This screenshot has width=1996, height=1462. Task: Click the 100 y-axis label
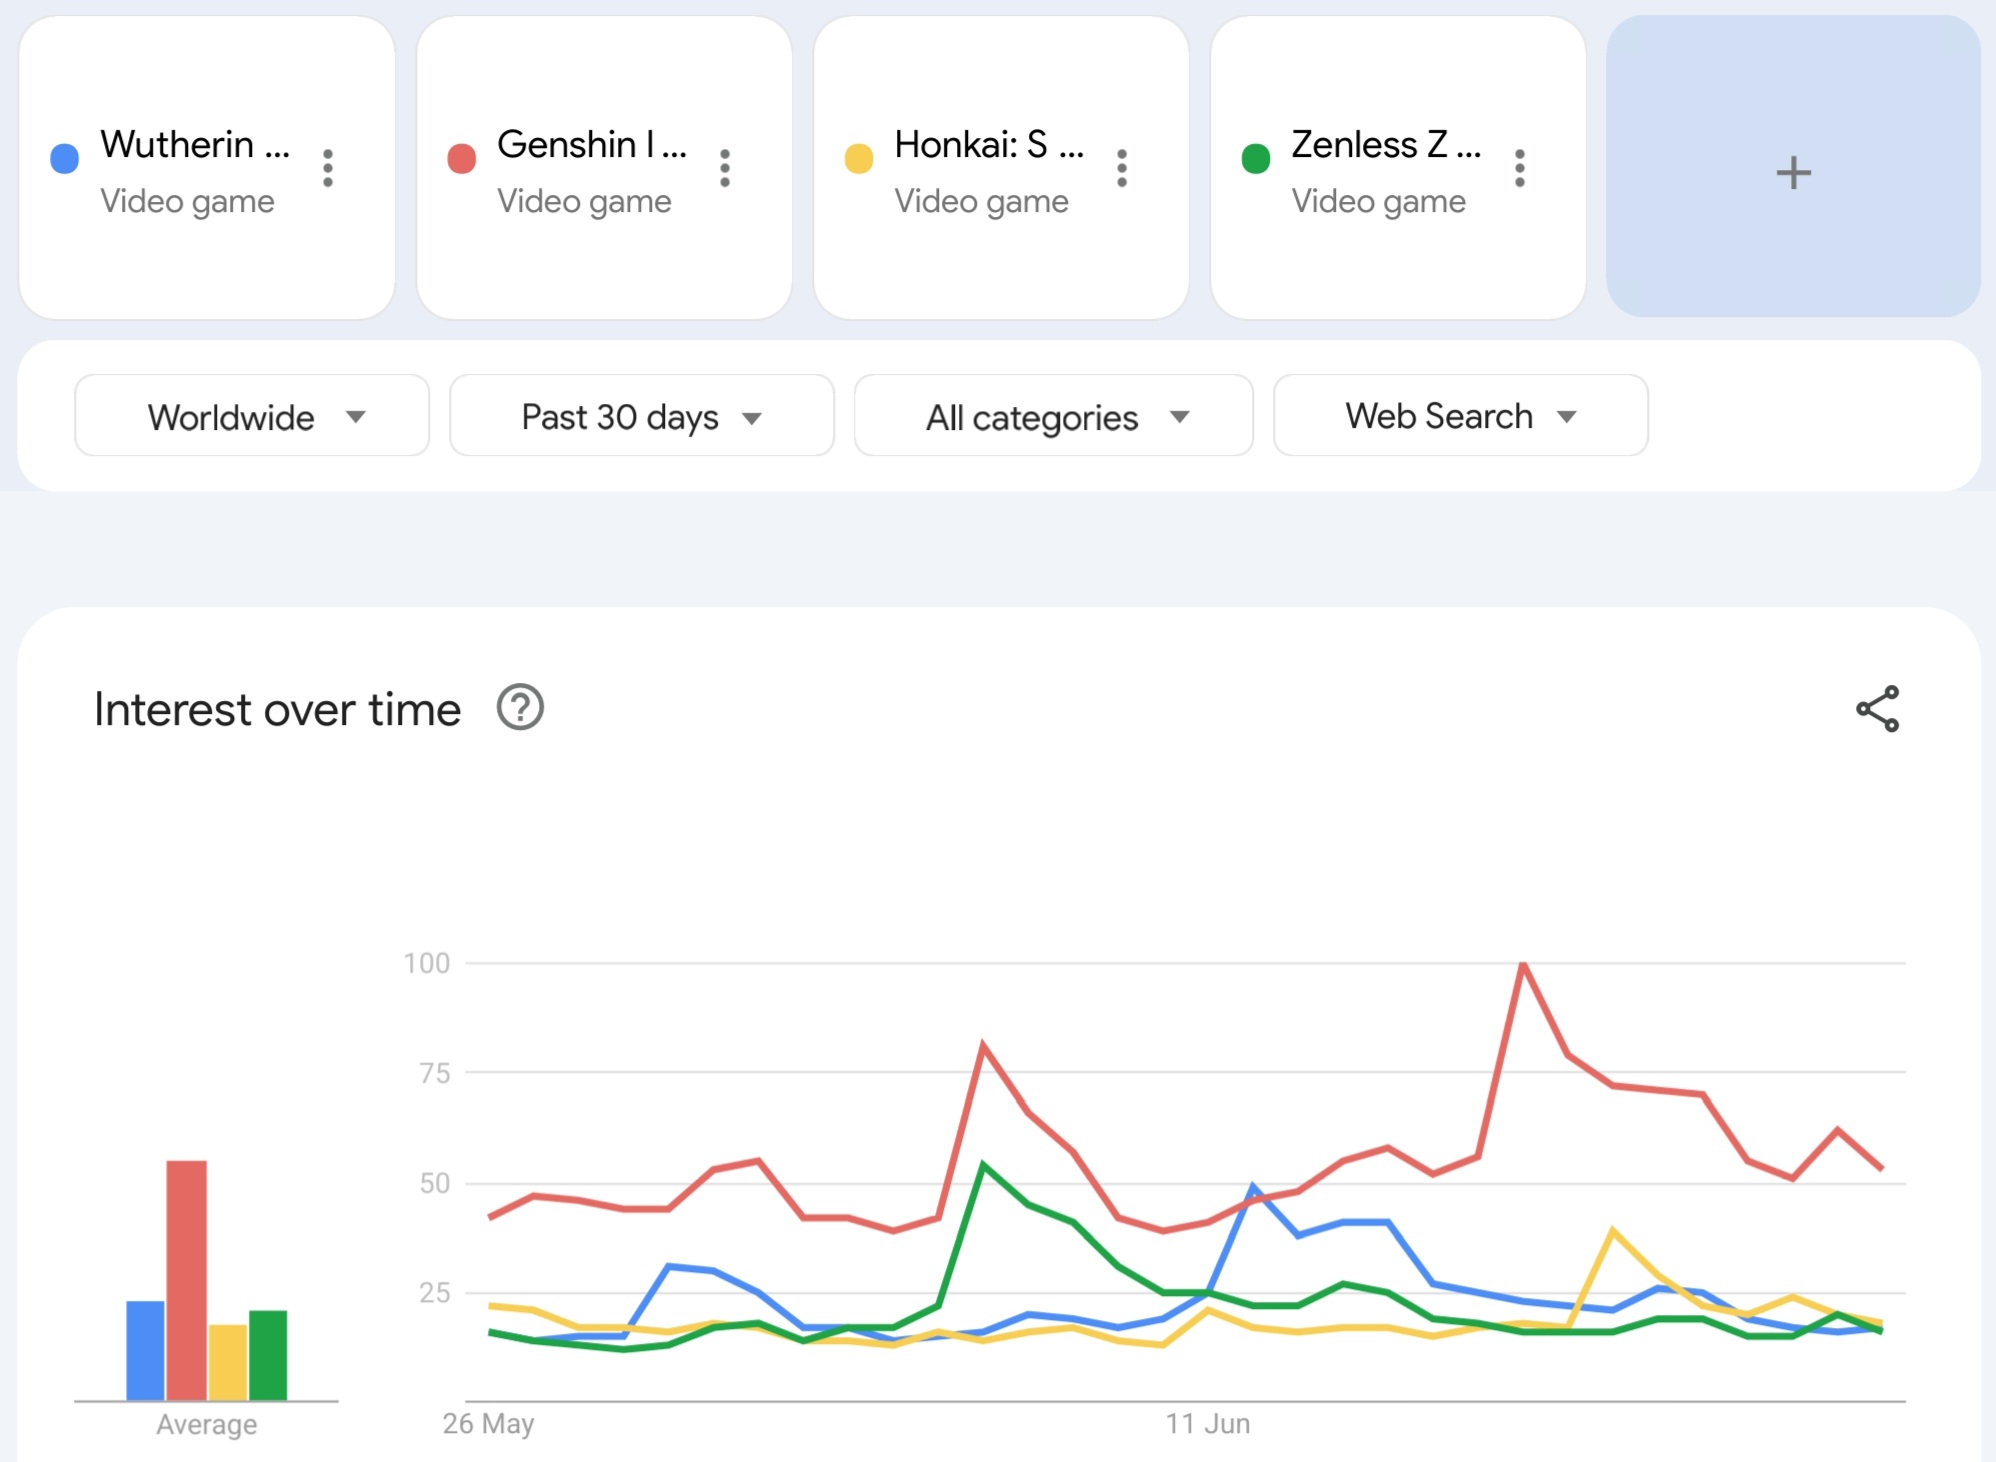pos(427,963)
